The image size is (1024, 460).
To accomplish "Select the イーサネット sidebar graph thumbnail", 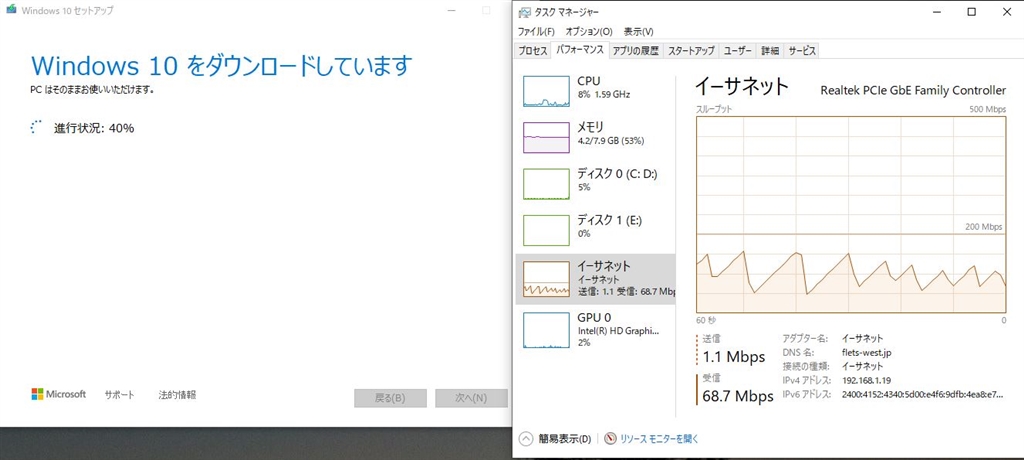I will (x=547, y=279).
